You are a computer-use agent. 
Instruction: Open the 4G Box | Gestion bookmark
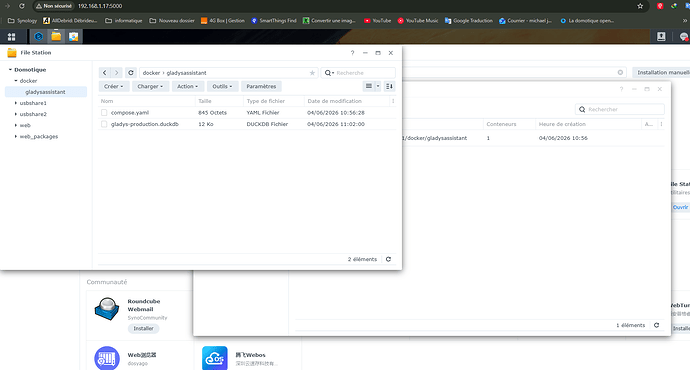click(223, 20)
